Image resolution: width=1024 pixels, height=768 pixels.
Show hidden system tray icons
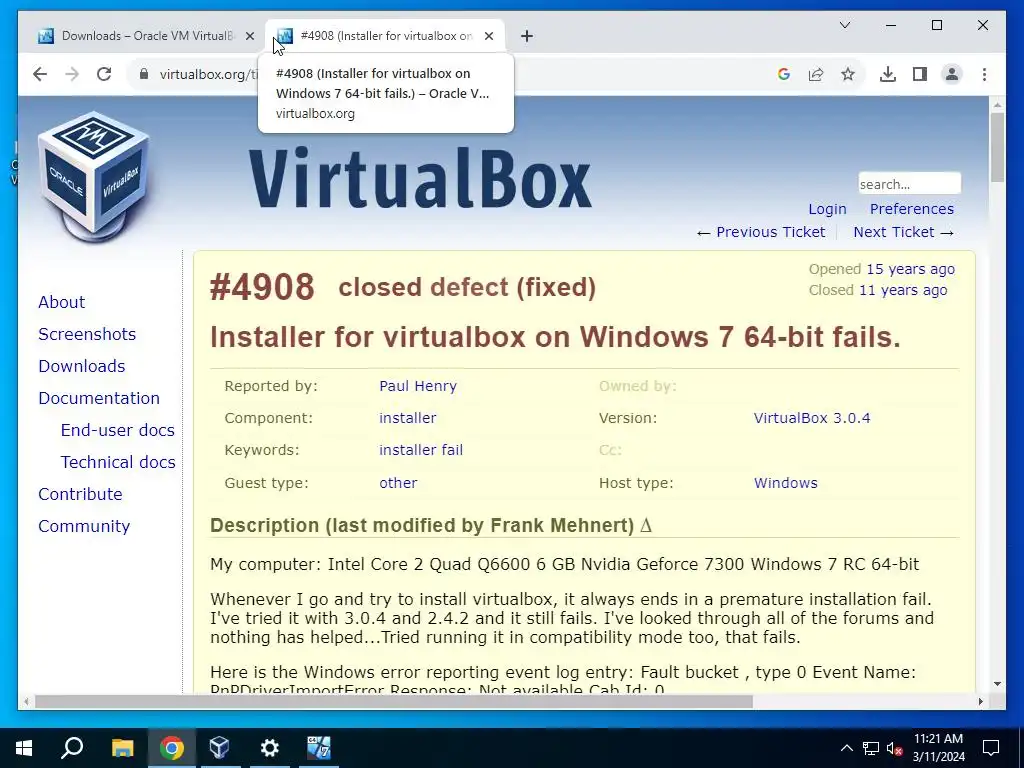[x=846, y=748]
